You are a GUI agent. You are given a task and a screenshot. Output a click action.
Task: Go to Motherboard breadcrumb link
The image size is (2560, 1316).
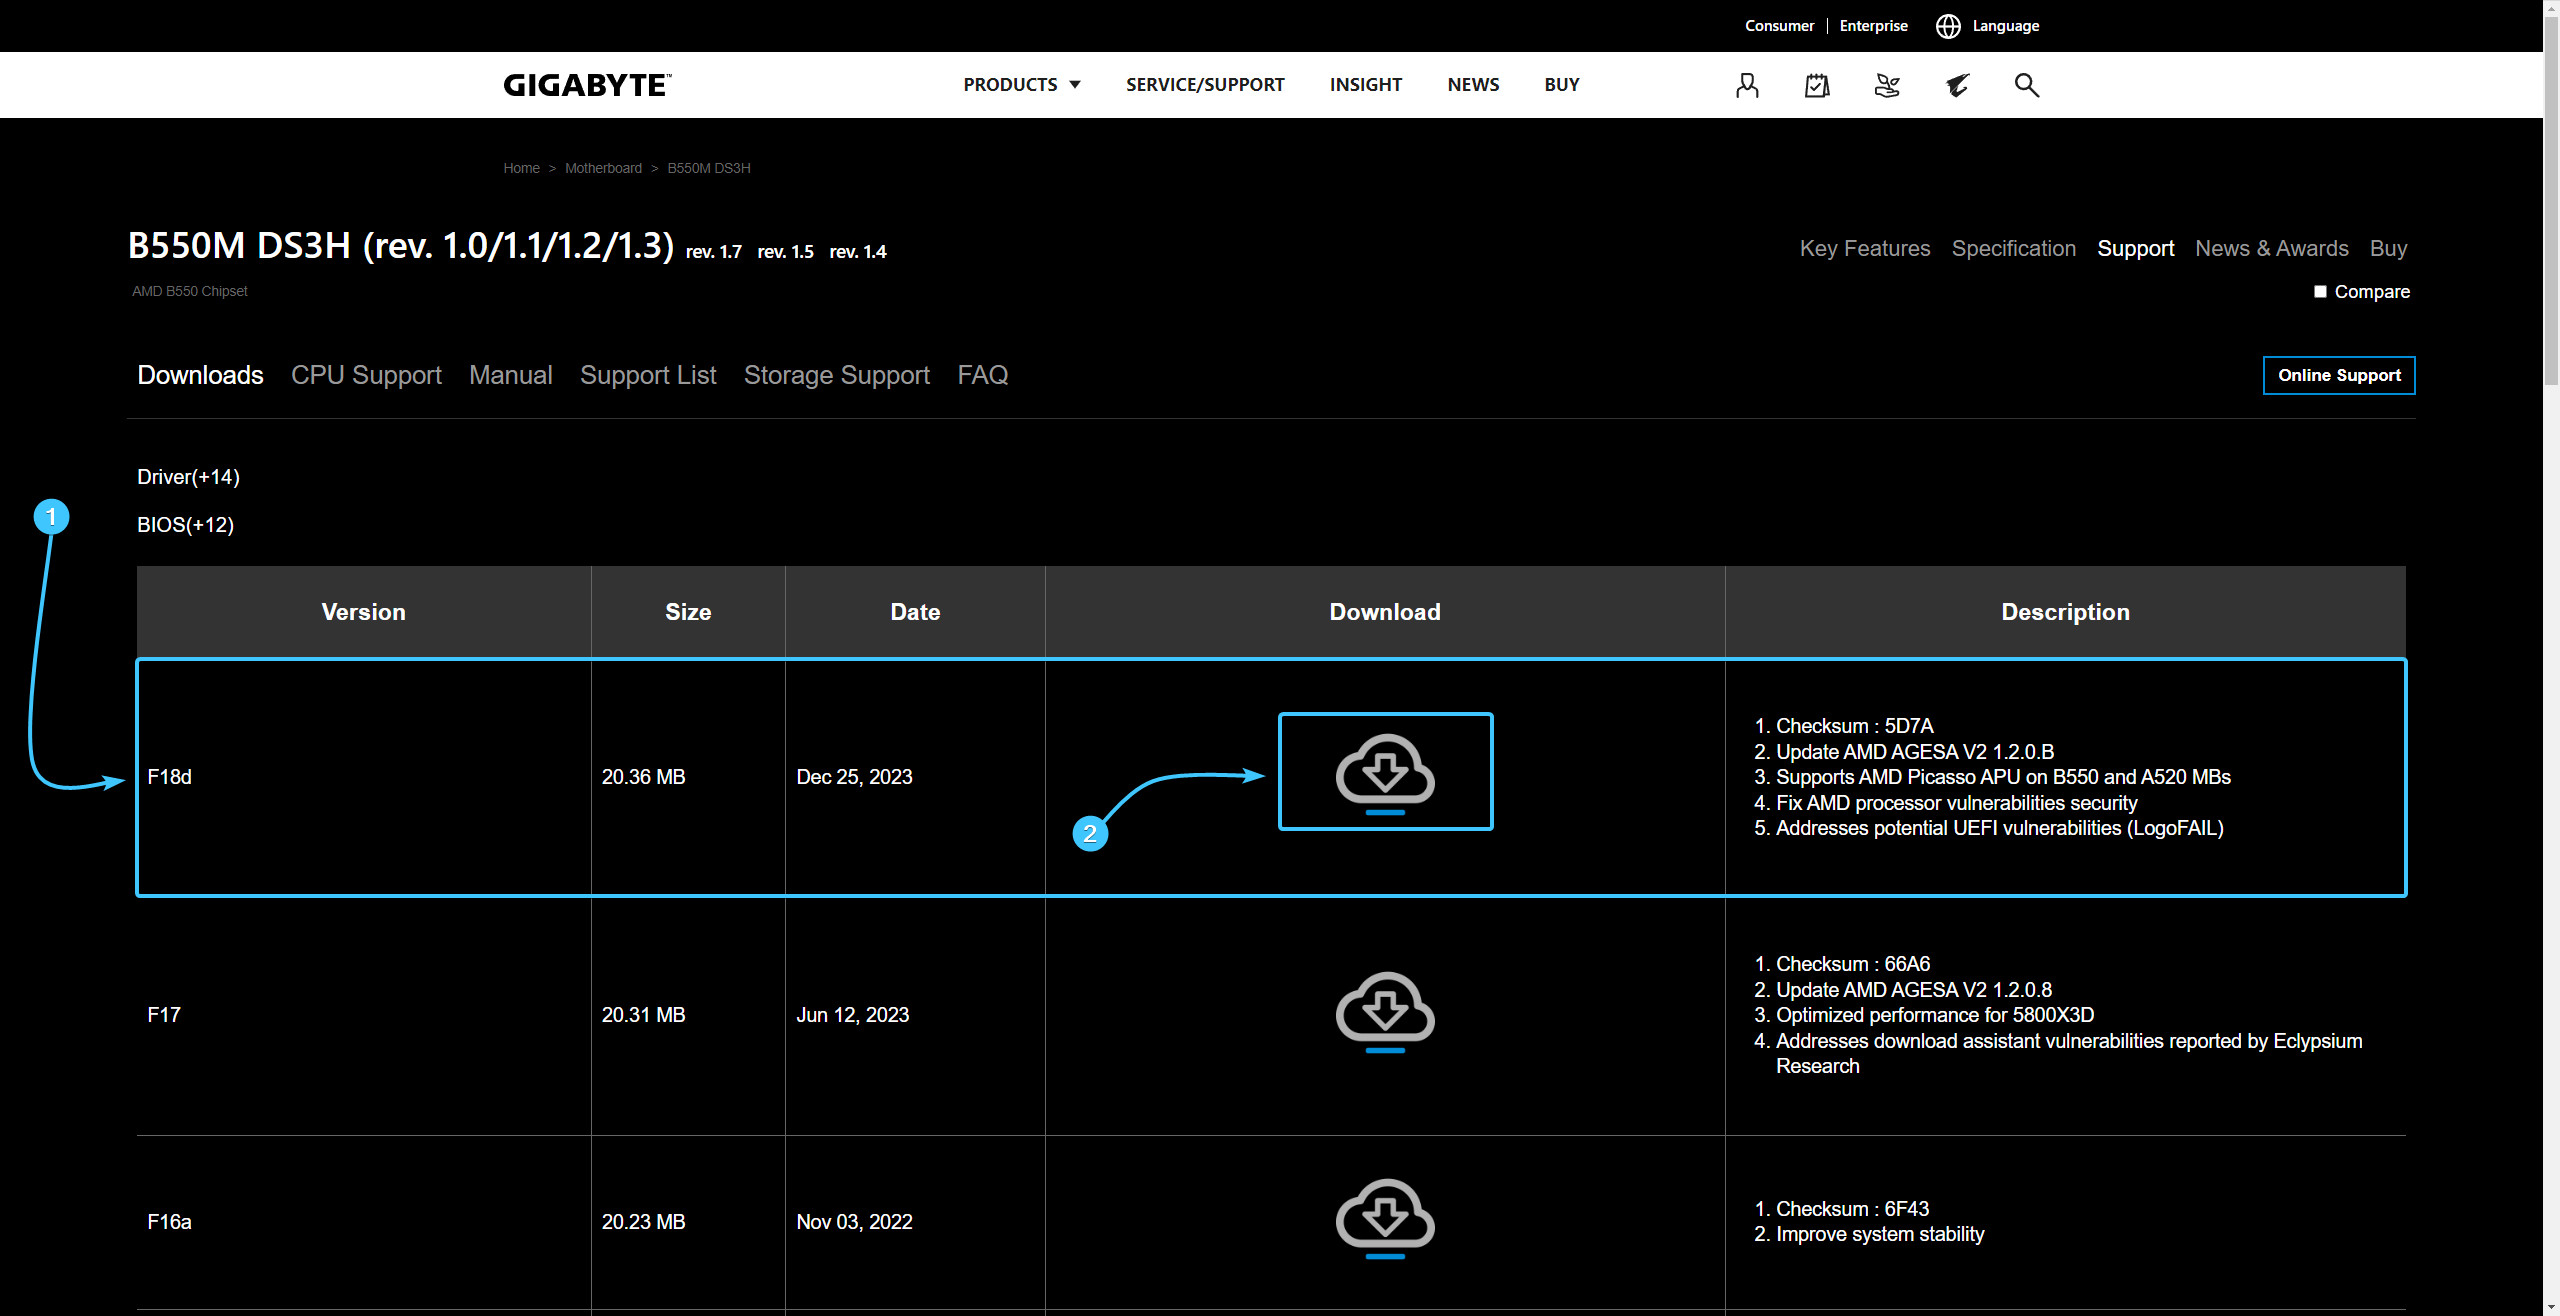click(603, 168)
